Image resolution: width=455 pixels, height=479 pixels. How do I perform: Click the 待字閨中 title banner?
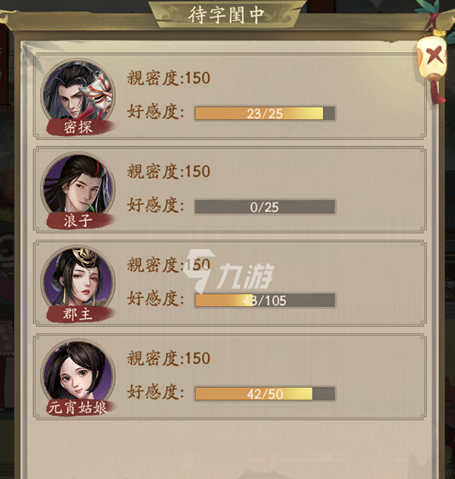227,15
